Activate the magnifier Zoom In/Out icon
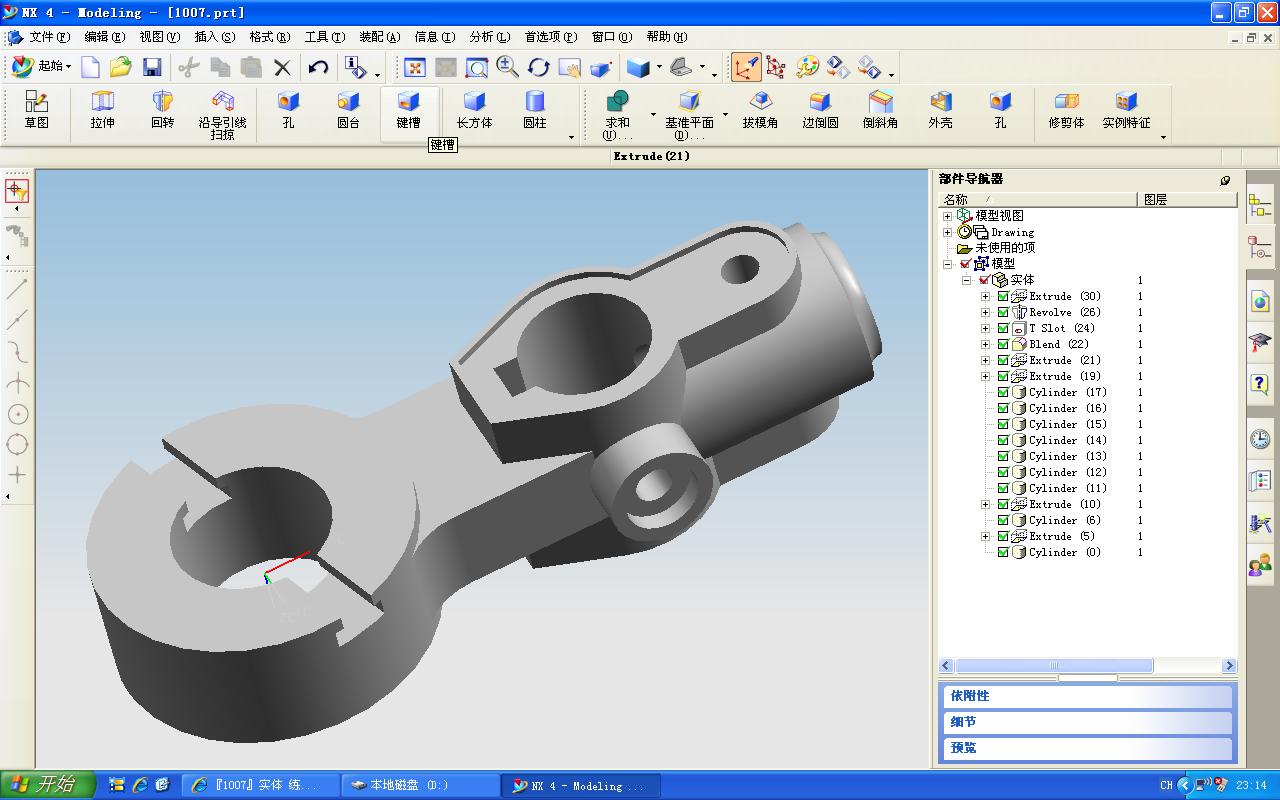The height and width of the screenshot is (800, 1280). [508, 67]
